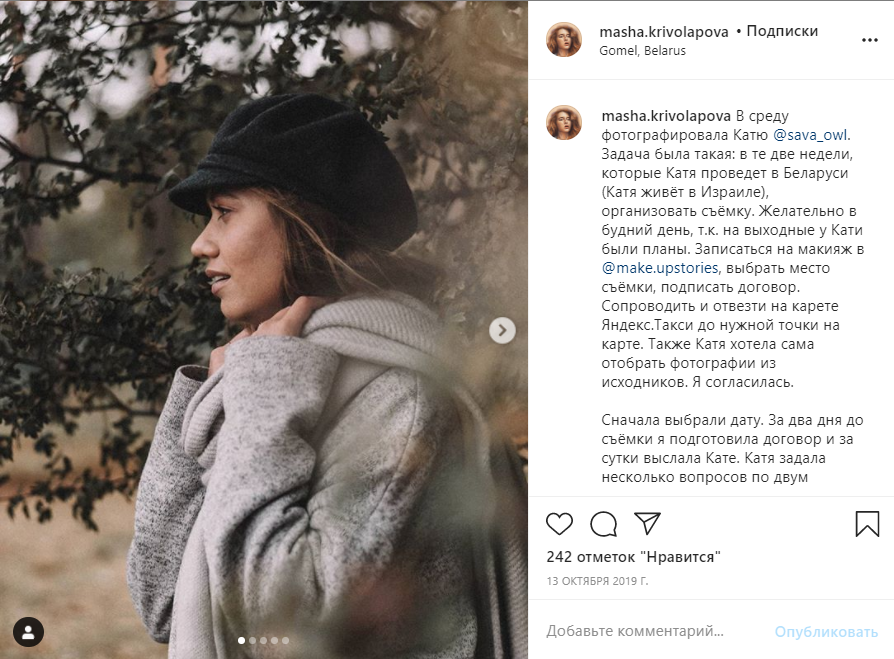Screen dimensions: 894x659
Task: Open masha.krivolapova profile from header username
Action: 664,31
